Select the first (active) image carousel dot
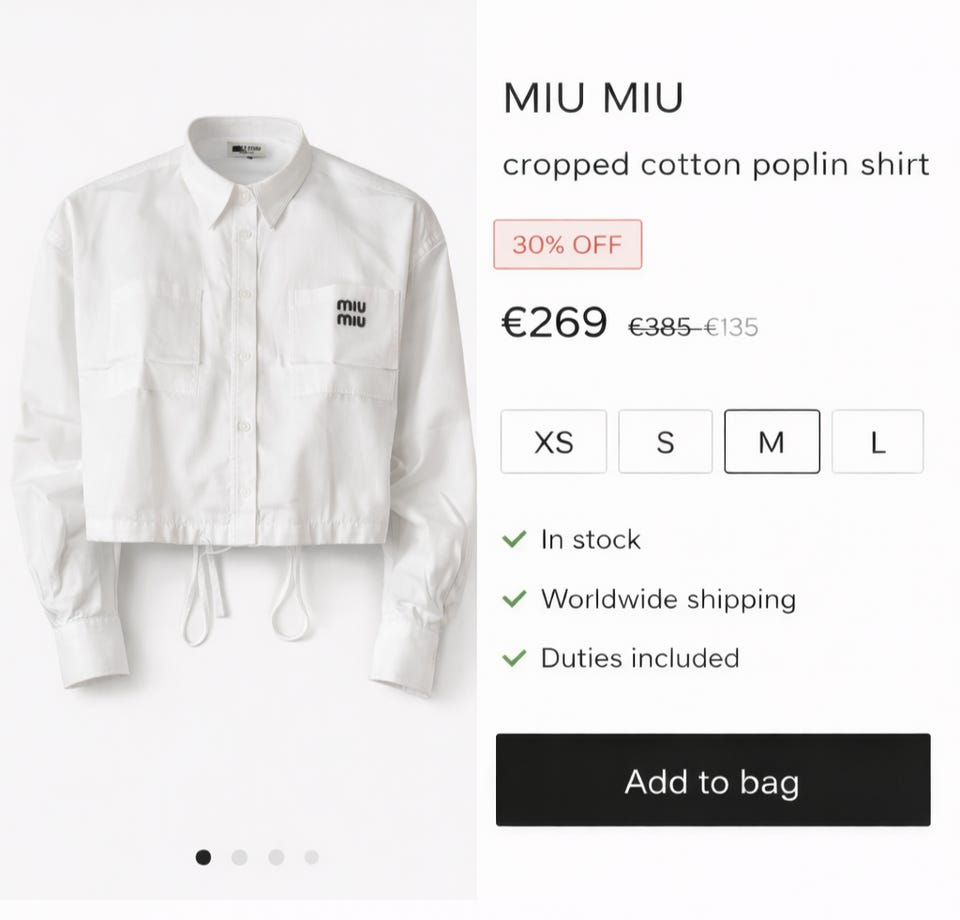The height and width of the screenshot is (920, 960). [x=204, y=857]
